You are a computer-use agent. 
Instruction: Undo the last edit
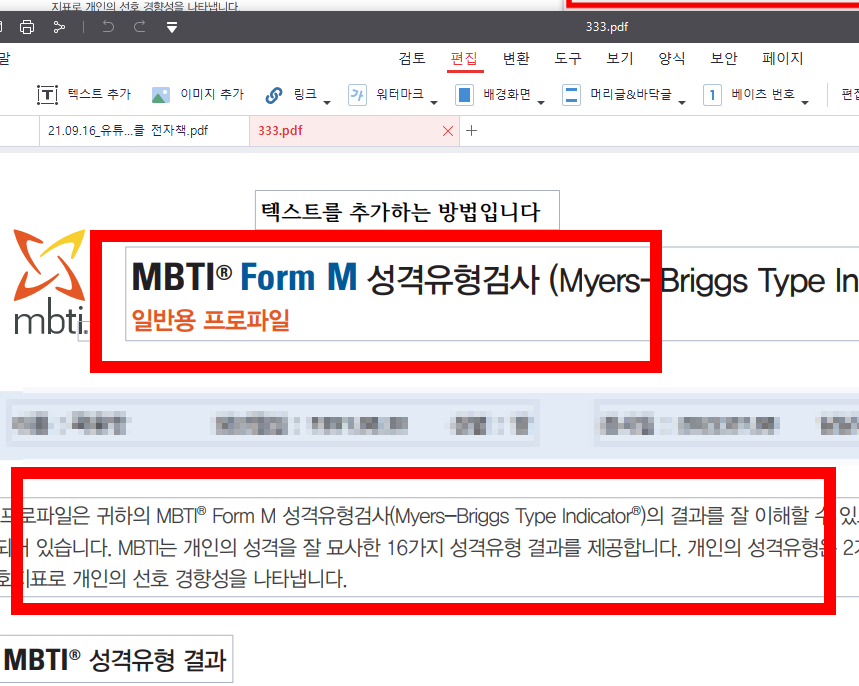pos(107,28)
